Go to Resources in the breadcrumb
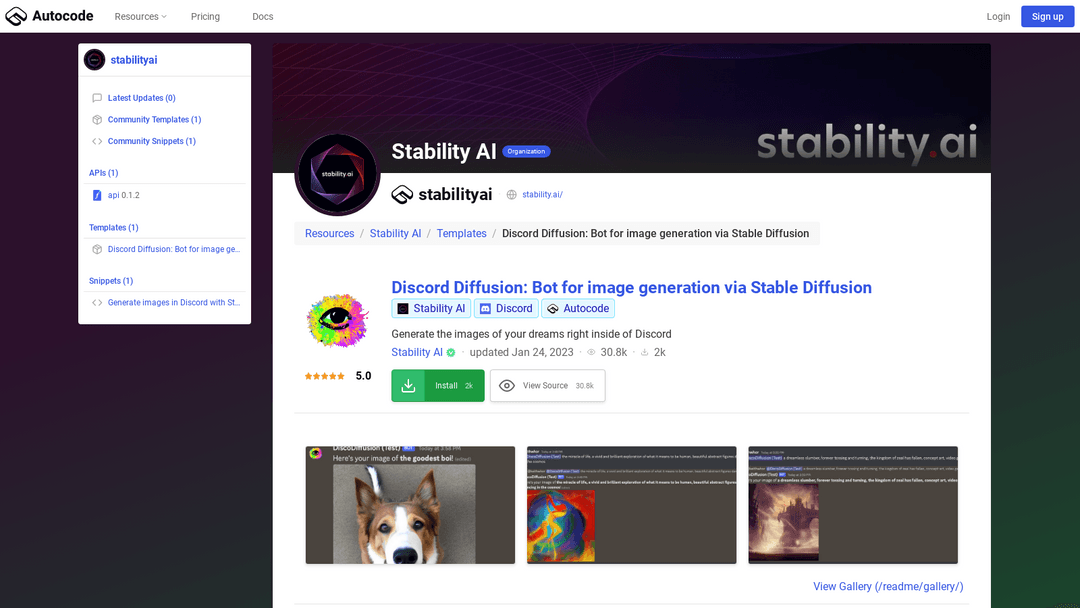Image resolution: width=1080 pixels, height=608 pixels. click(330, 233)
